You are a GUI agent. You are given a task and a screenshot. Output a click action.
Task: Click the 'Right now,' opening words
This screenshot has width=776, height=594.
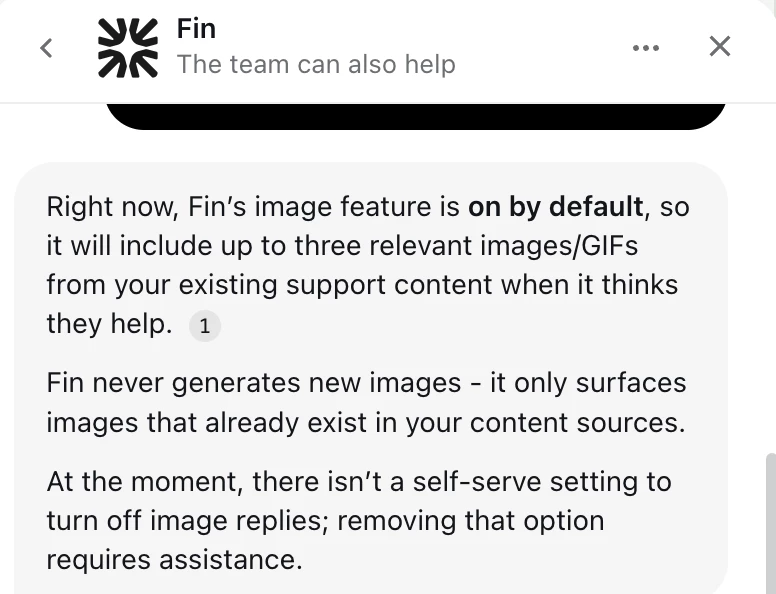tap(112, 206)
